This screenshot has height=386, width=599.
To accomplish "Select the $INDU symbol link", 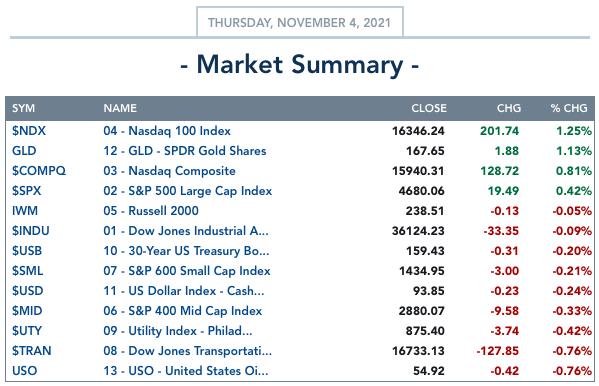I will click(x=31, y=230).
